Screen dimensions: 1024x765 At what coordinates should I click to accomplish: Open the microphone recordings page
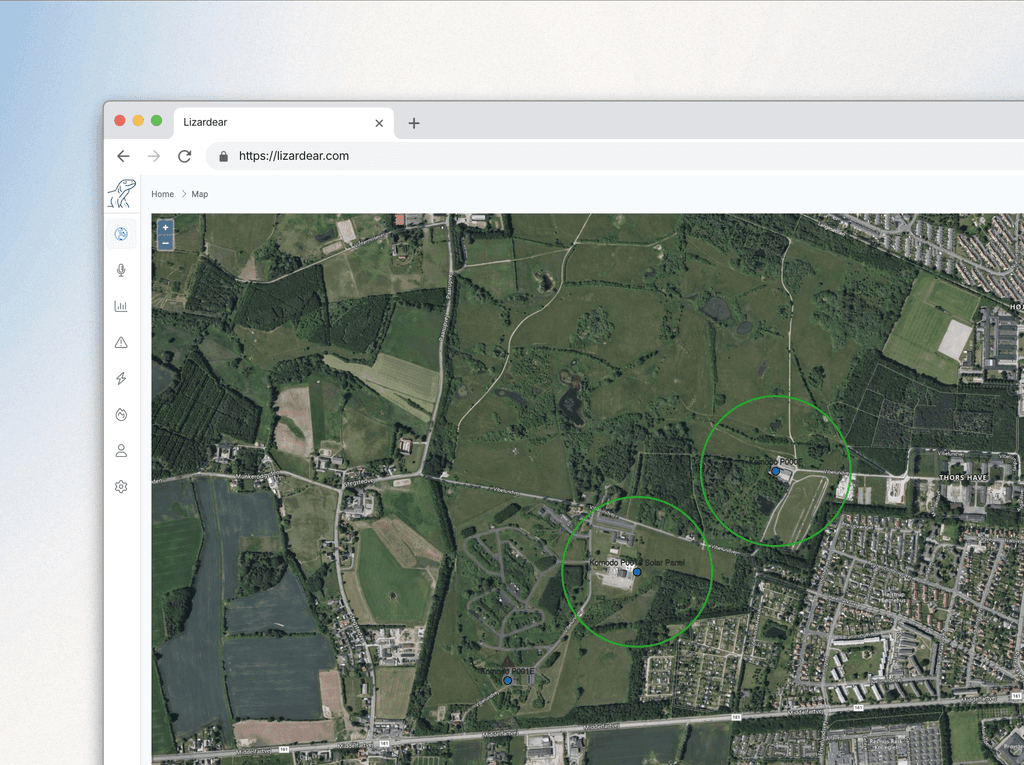121,270
